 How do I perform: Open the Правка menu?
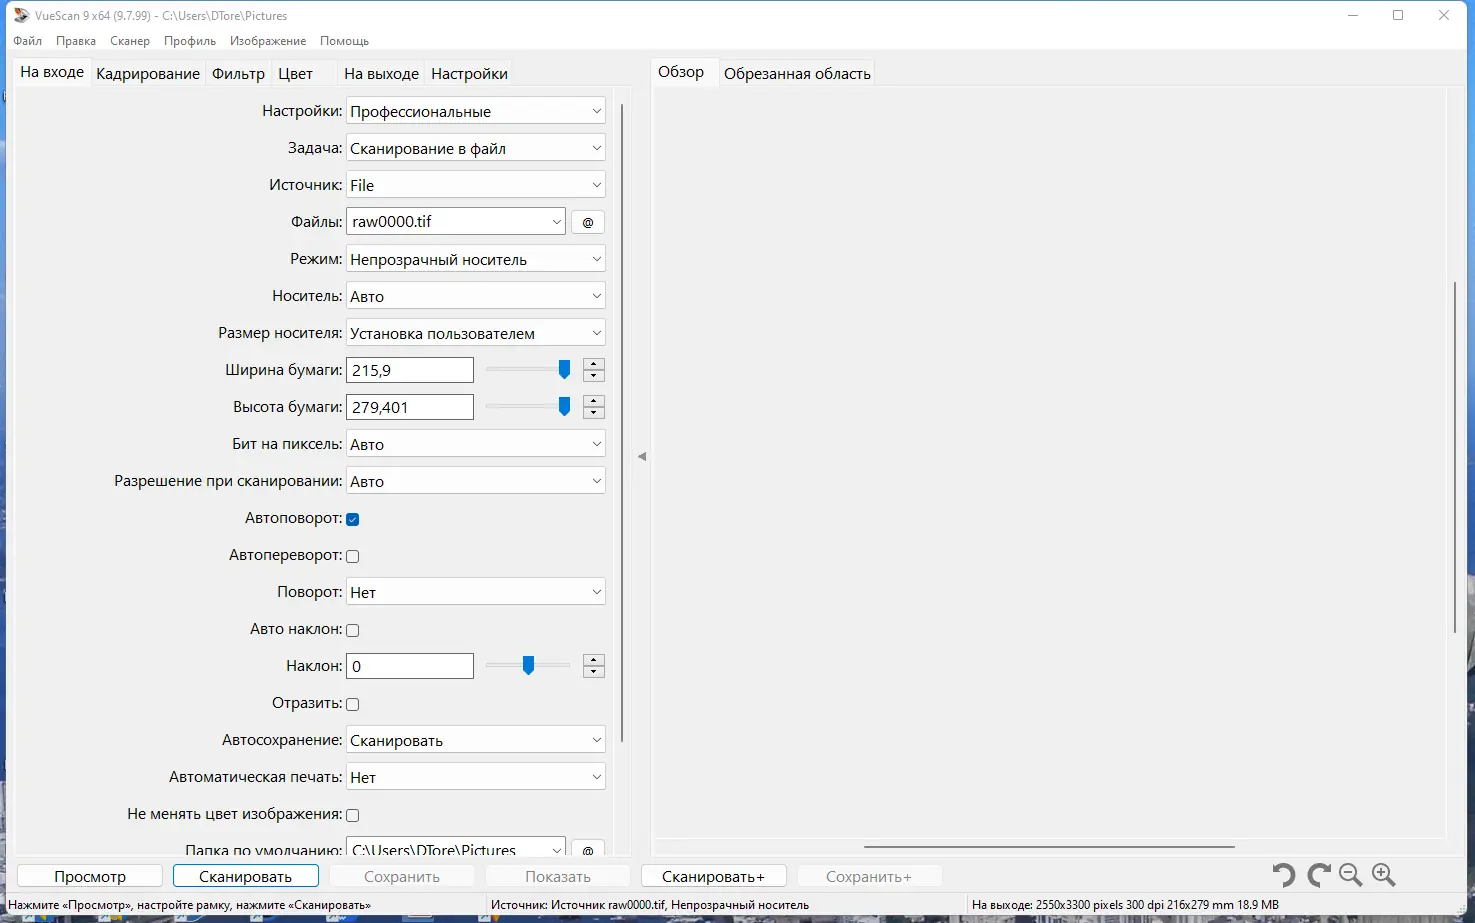pos(76,41)
